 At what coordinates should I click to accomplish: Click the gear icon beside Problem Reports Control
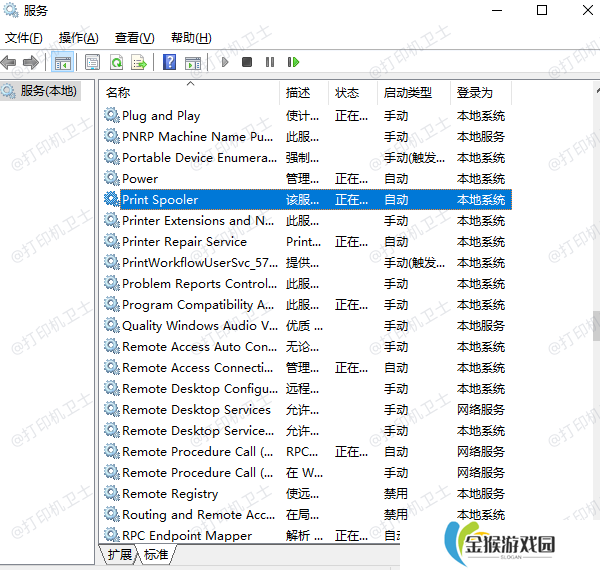coord(112,283)
